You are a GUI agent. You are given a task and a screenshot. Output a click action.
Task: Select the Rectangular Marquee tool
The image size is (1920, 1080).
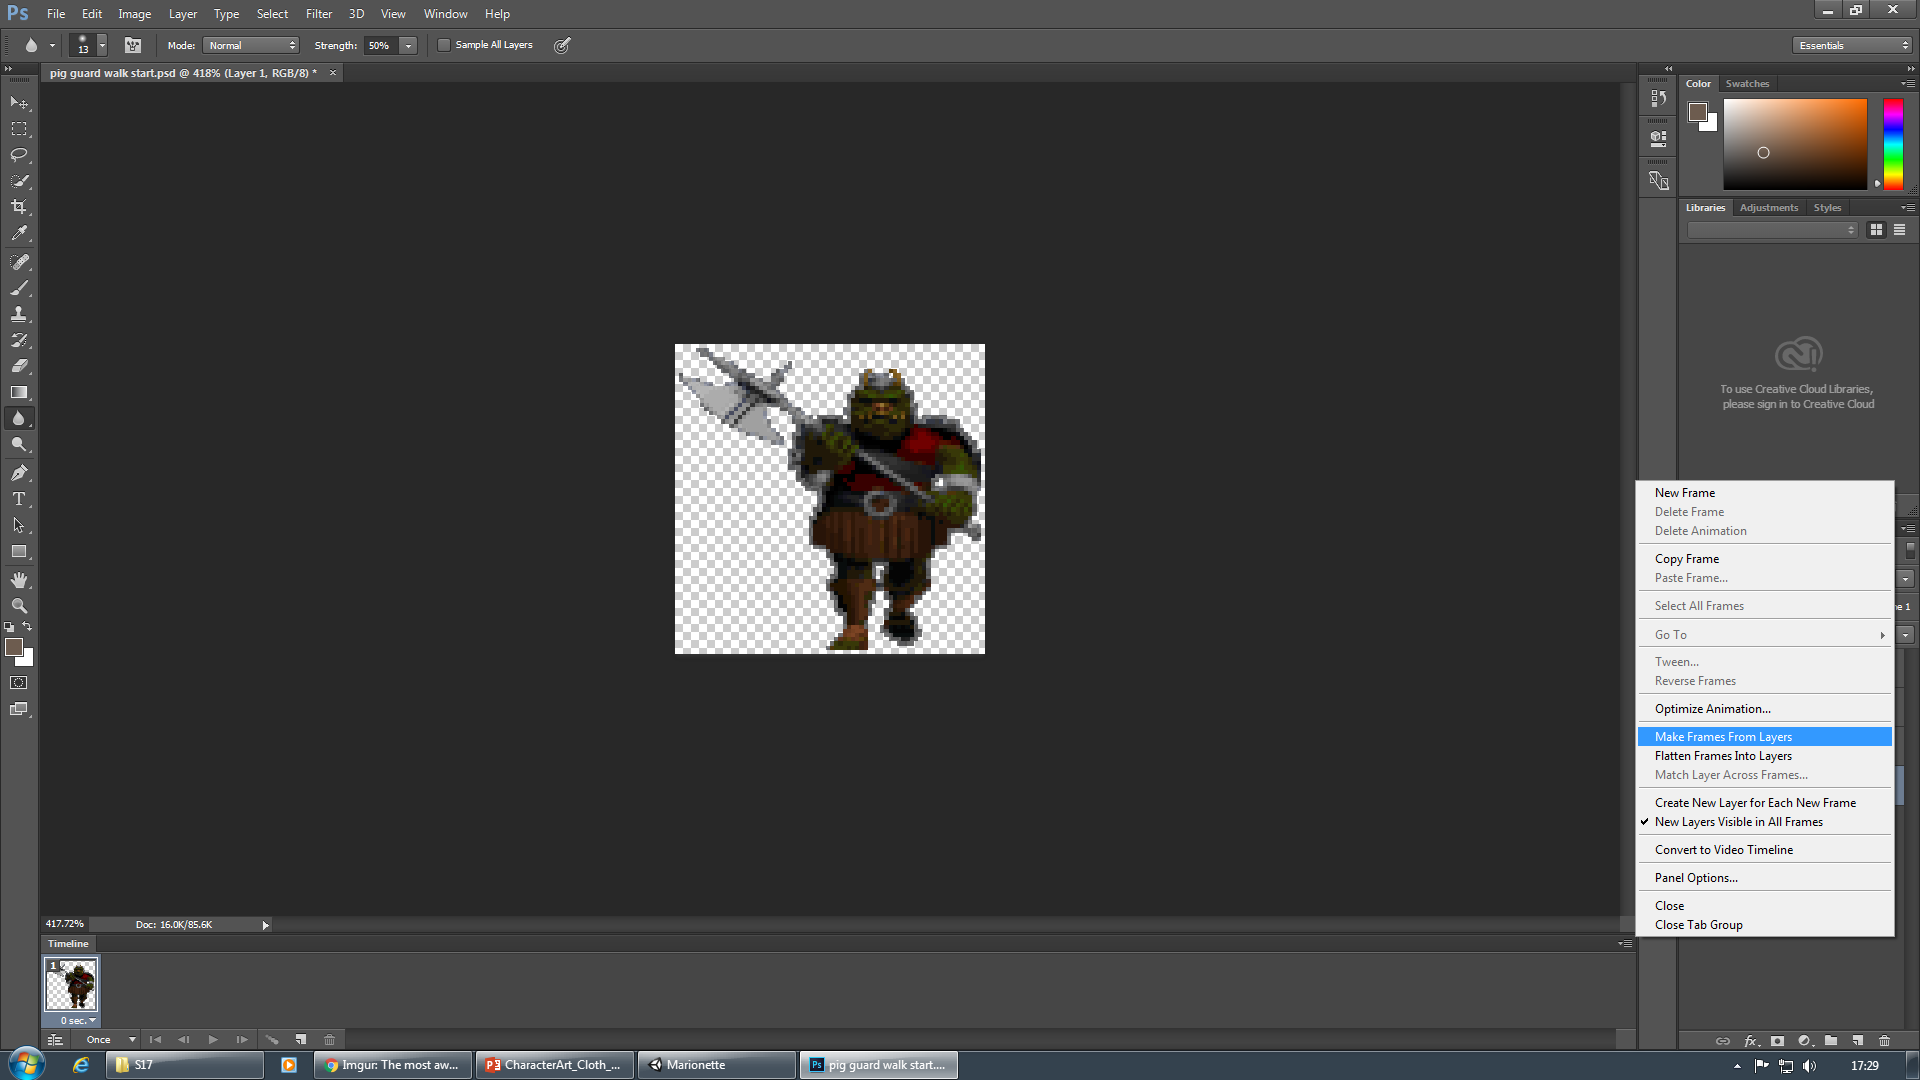[19, 129]
